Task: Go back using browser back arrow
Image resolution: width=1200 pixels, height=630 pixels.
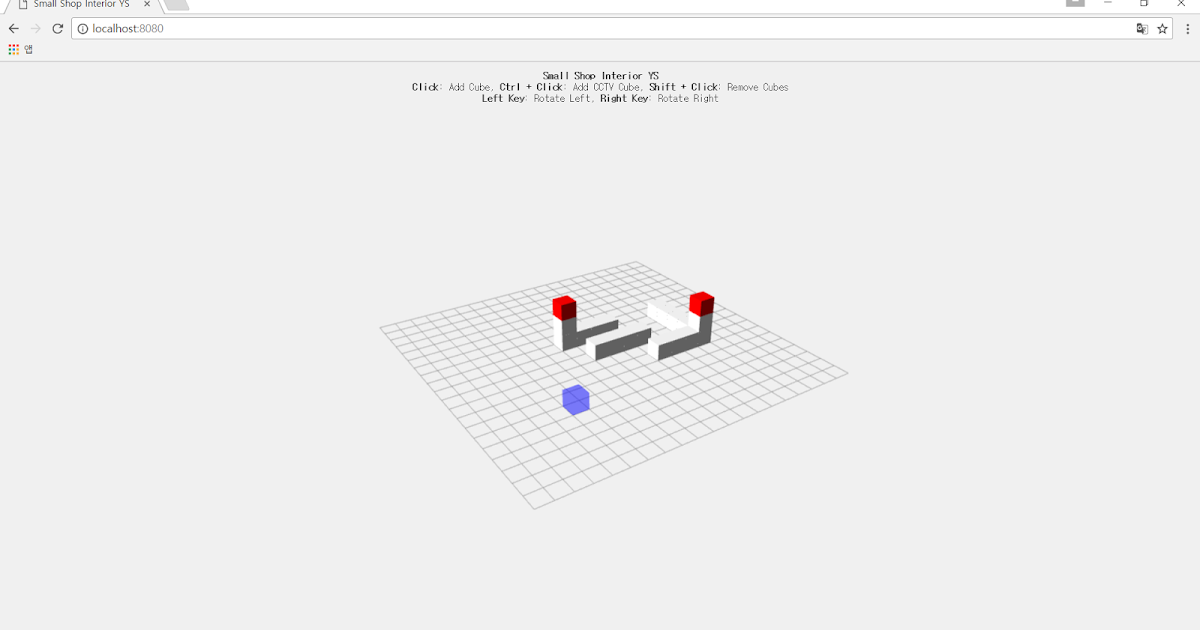Action: [x=14, y=29]
